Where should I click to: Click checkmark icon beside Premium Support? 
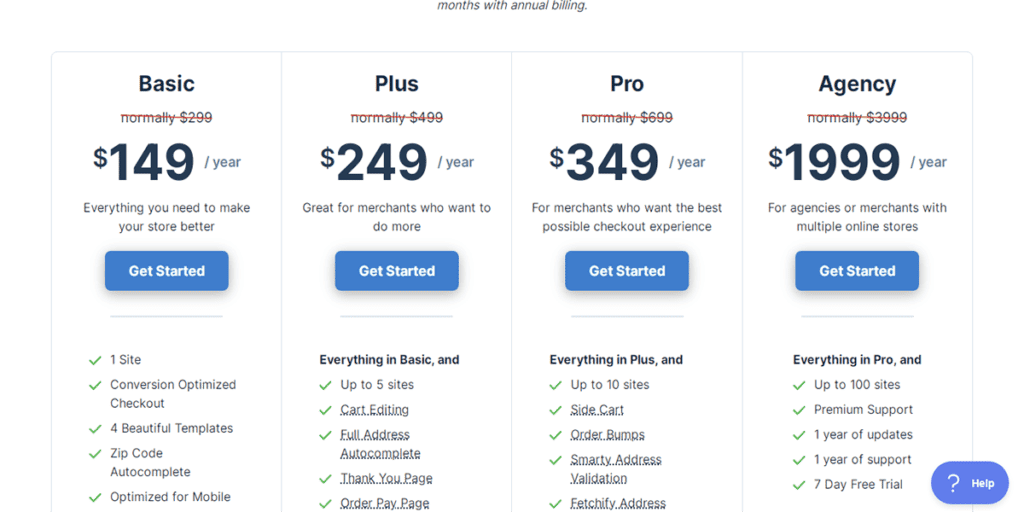[x=799, y=410]
